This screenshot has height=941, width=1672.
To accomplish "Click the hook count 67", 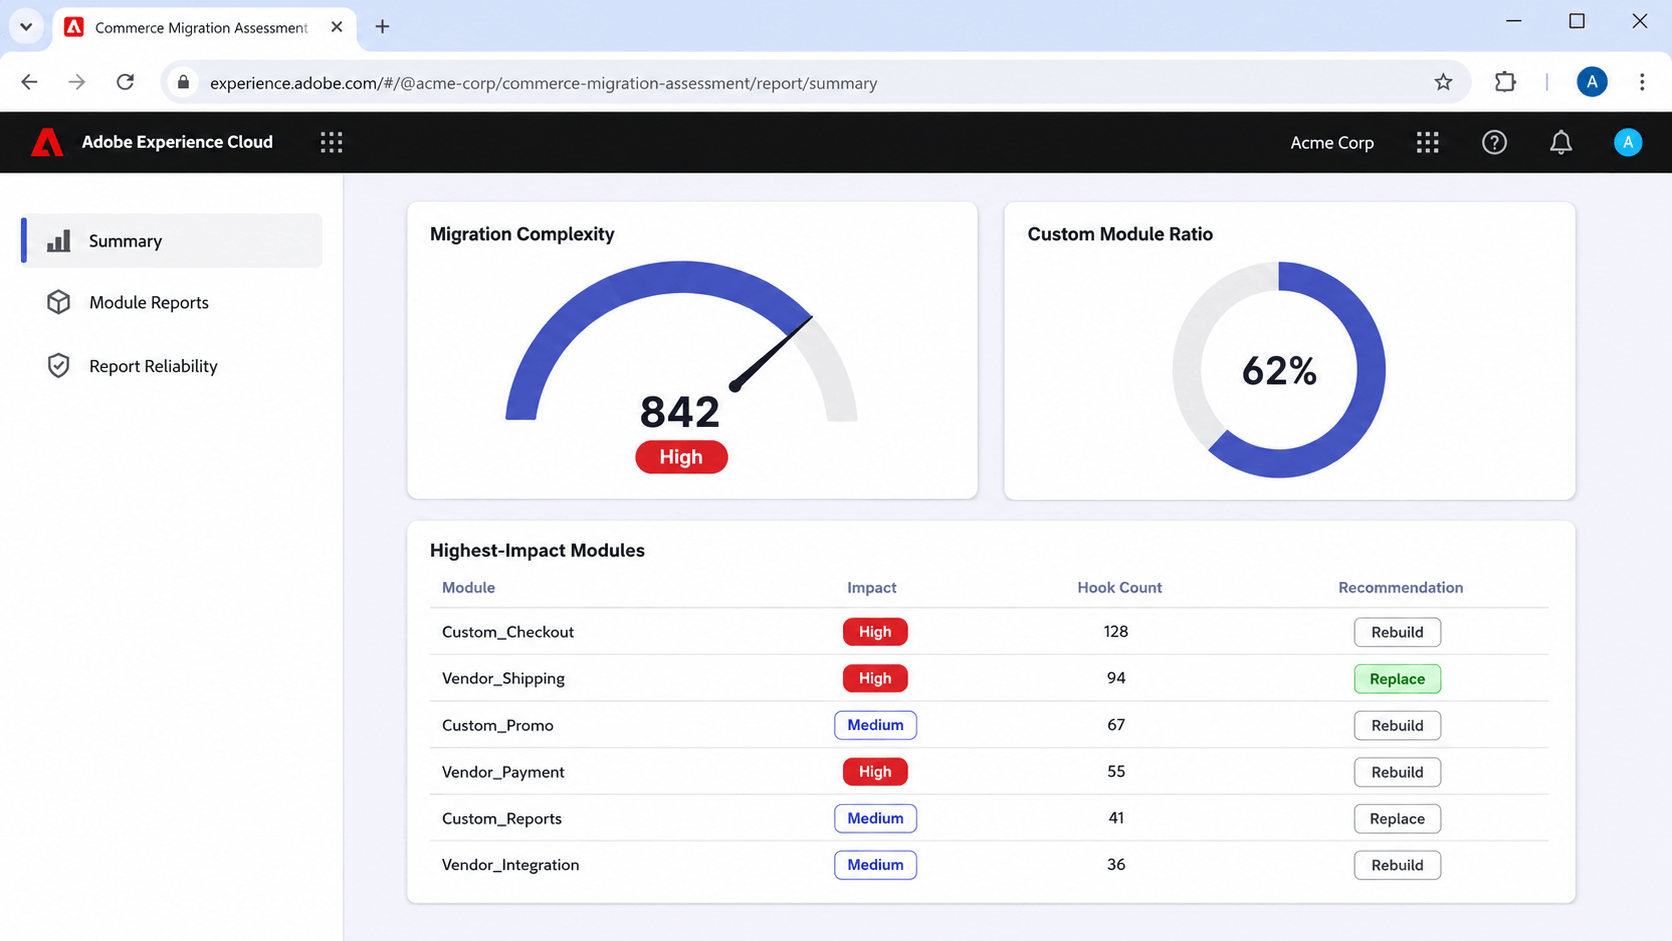I will click(x=1116, y=725).
